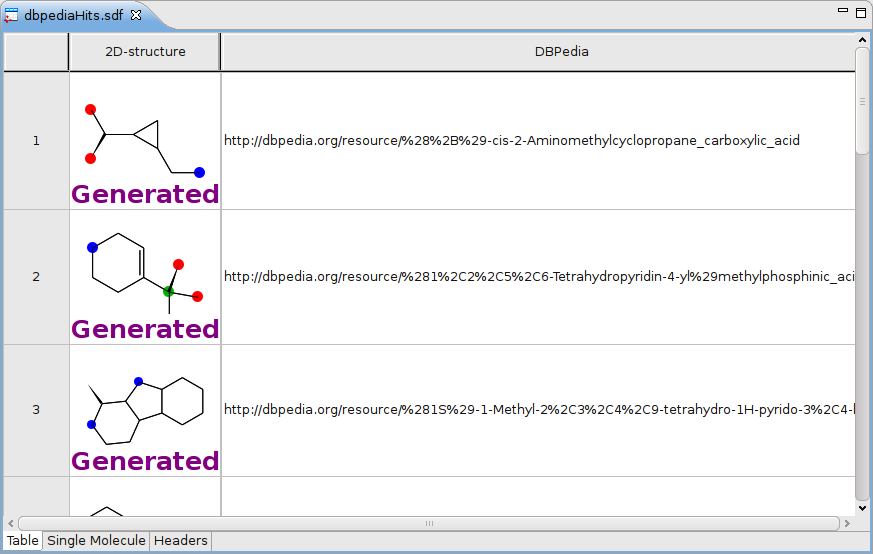The image size is (873, 554).
Task: Click the cis-2-Aminomethylcyclopropane DBPedia URL cell
Action: (511, 141)
